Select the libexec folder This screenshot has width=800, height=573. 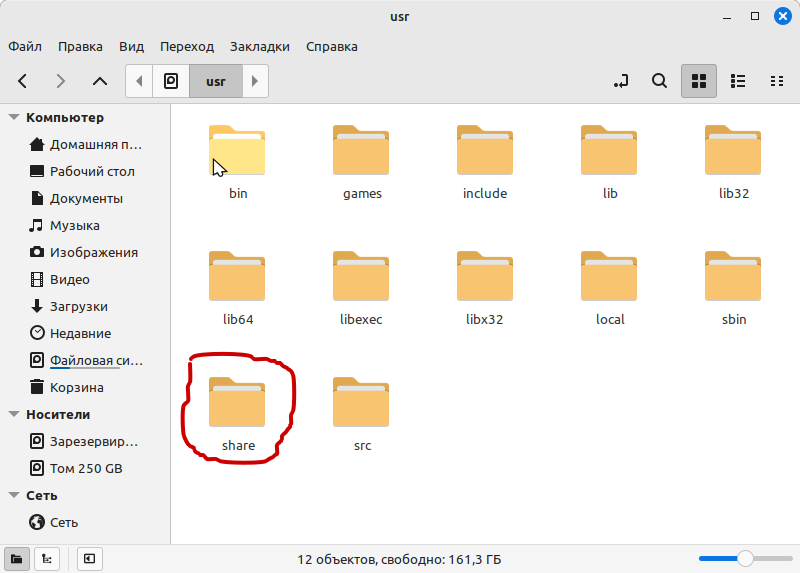click(361, 288)
